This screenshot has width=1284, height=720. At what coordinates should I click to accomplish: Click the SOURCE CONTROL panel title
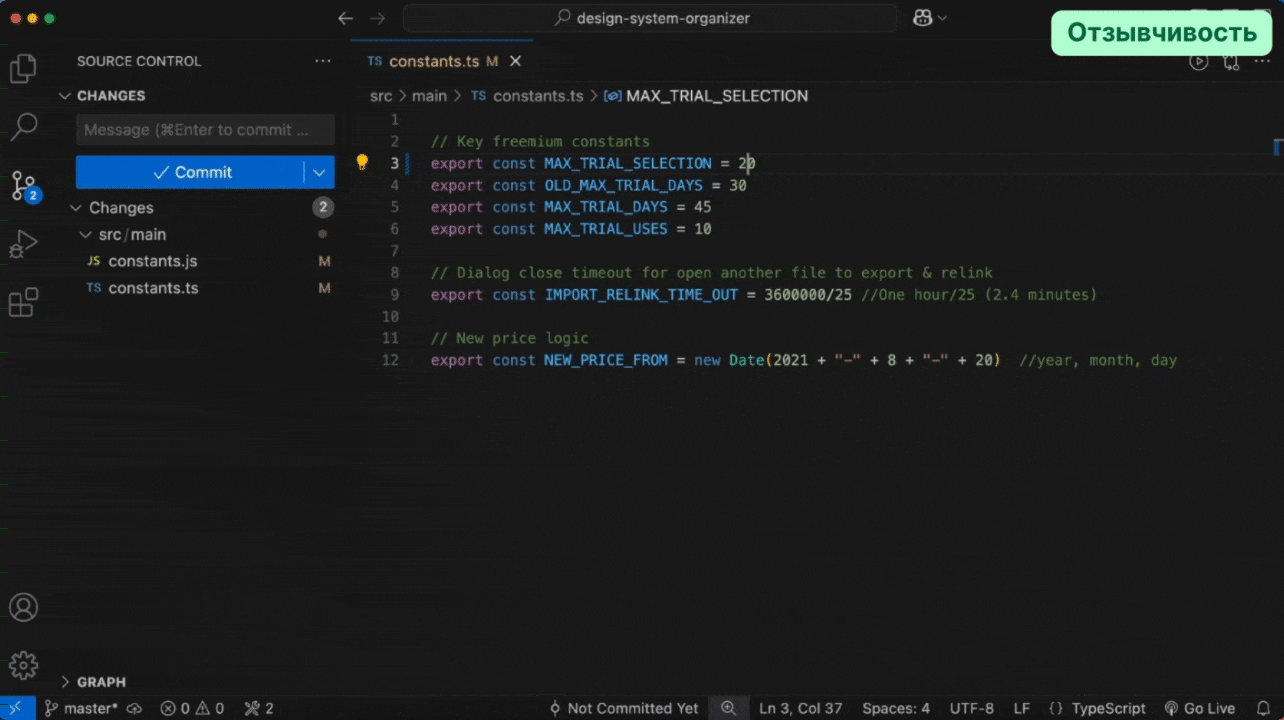point(139,61)
